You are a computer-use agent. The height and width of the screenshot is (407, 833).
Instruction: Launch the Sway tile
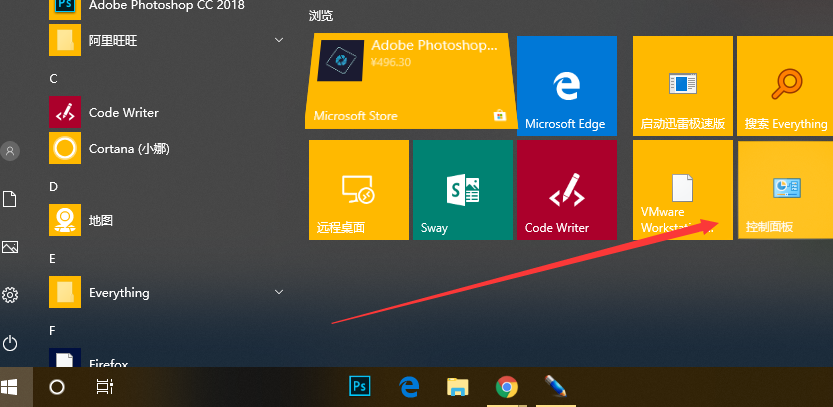coord(462,190)
